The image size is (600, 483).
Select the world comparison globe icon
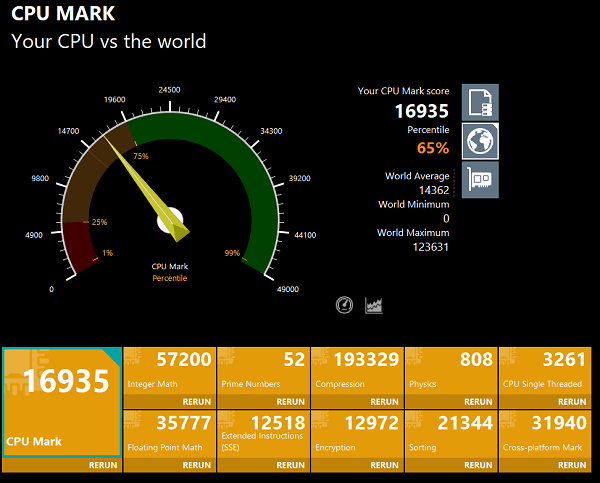click(x=480, y=141)
